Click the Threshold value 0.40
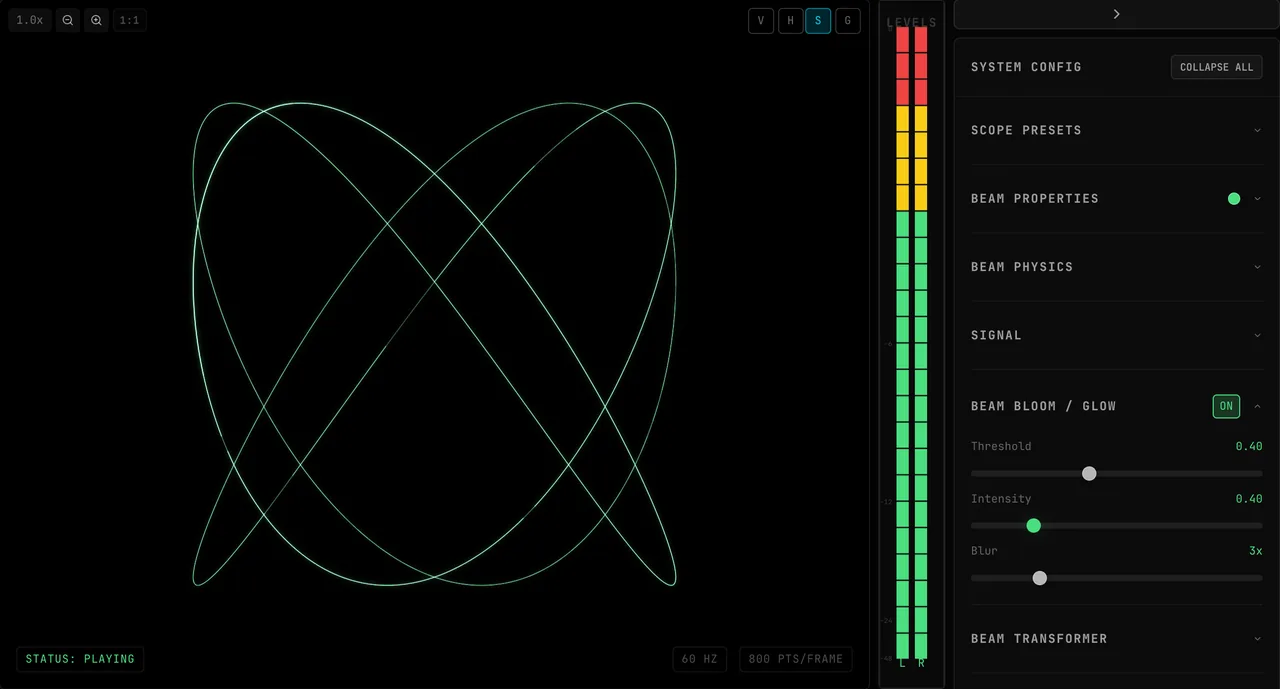The height and width of the screenshot is (689, 1280). [x=1249, y=446]
